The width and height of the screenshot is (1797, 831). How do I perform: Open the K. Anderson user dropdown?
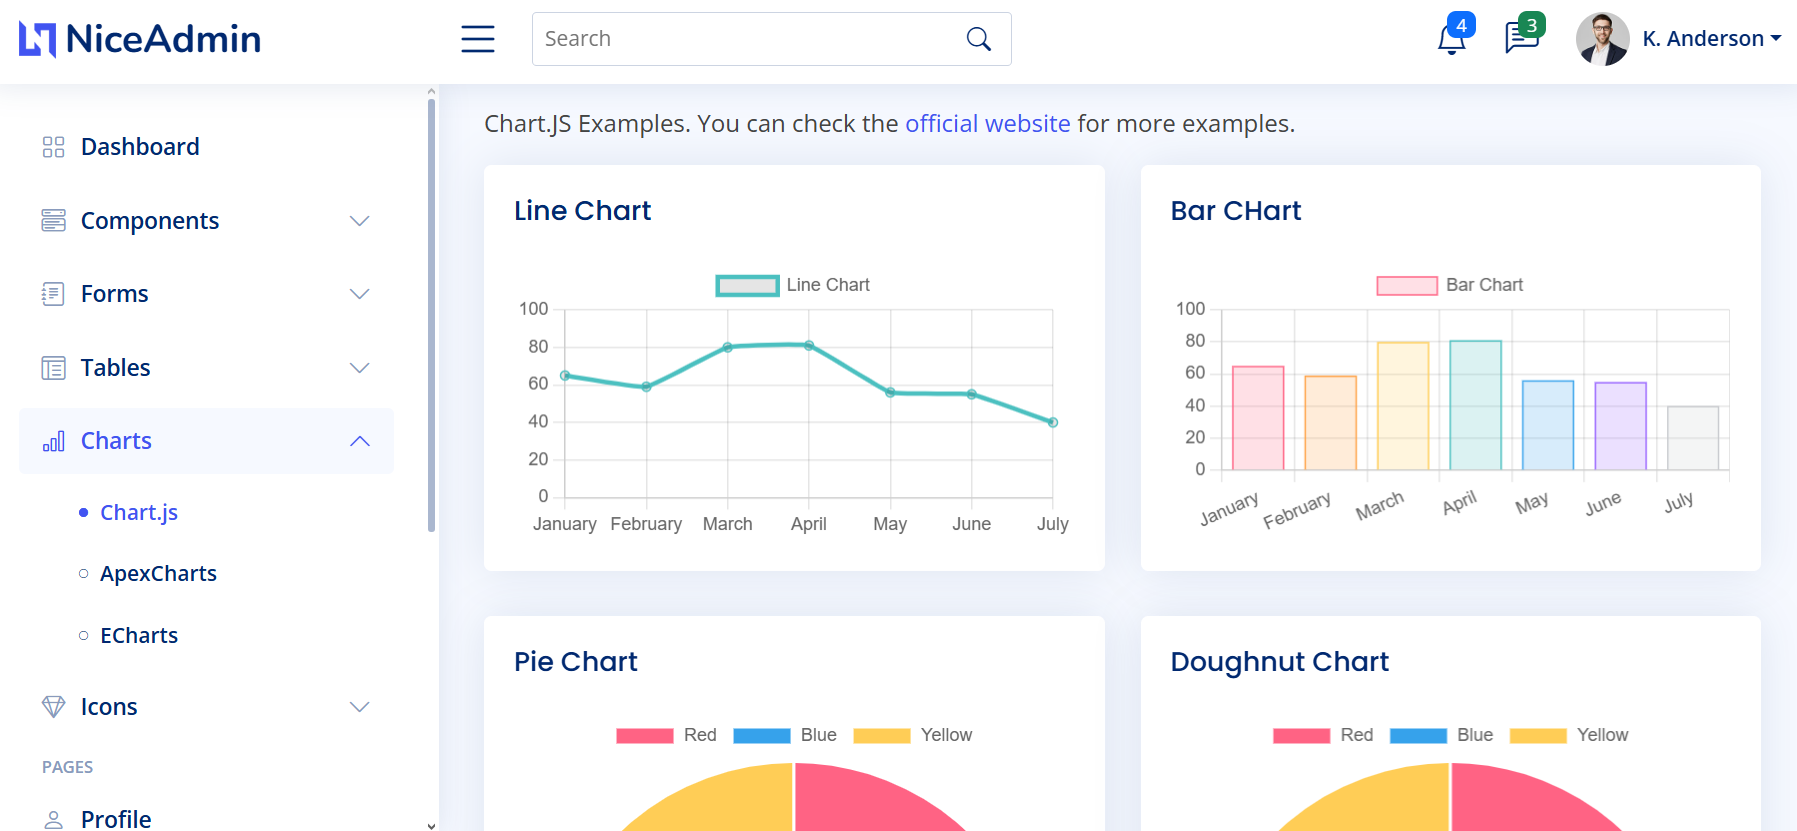(x=1711, y=39)
